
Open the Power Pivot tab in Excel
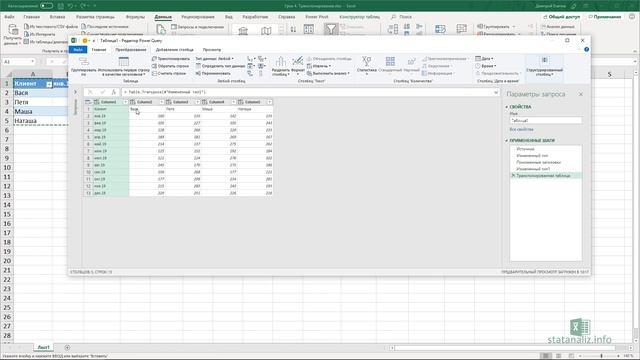pos(317,17)
